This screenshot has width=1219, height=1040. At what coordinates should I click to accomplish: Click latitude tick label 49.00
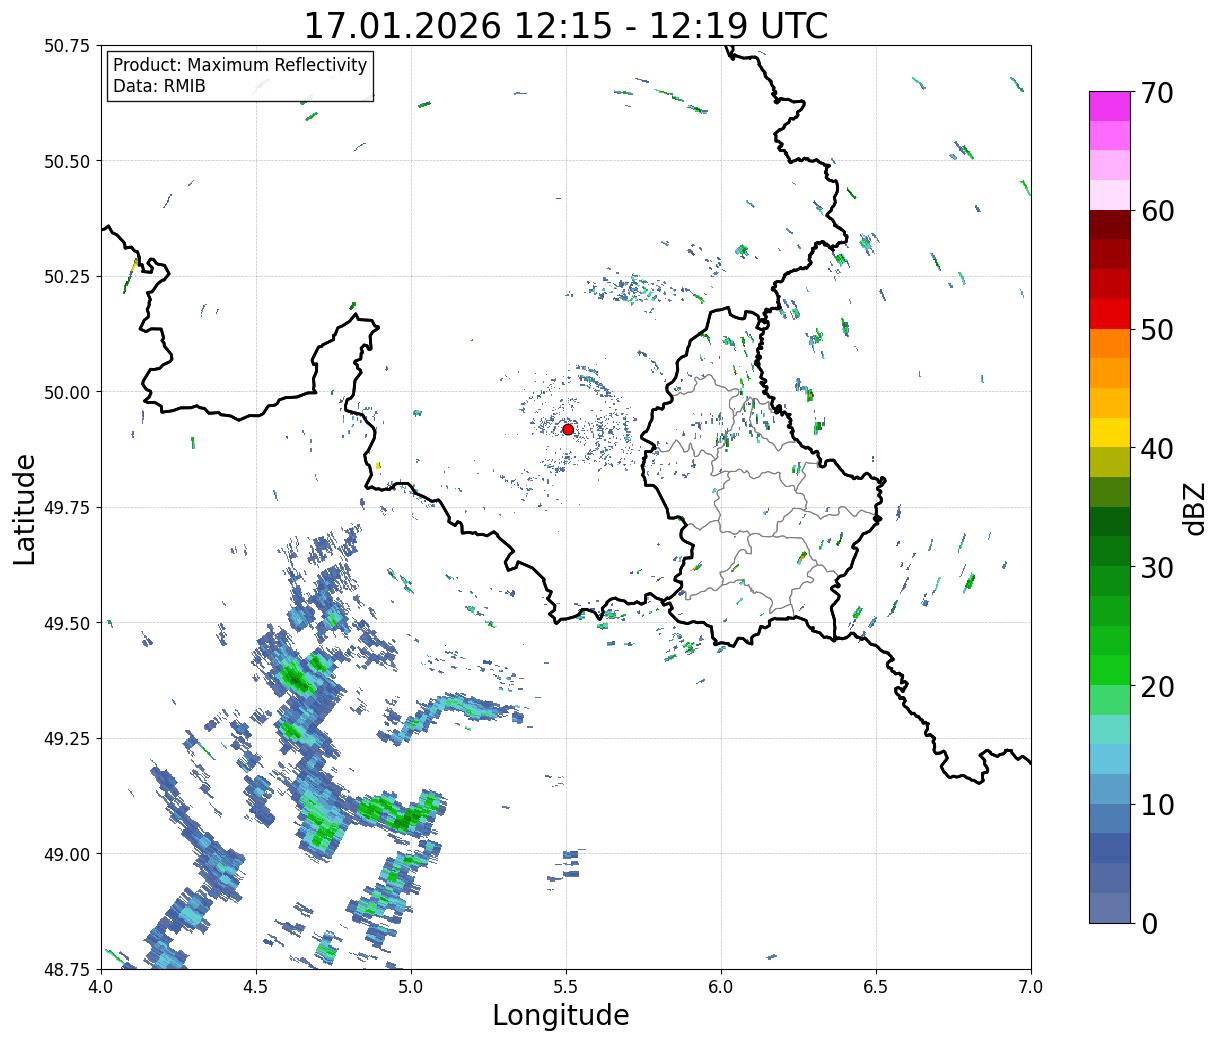[67, 854]
